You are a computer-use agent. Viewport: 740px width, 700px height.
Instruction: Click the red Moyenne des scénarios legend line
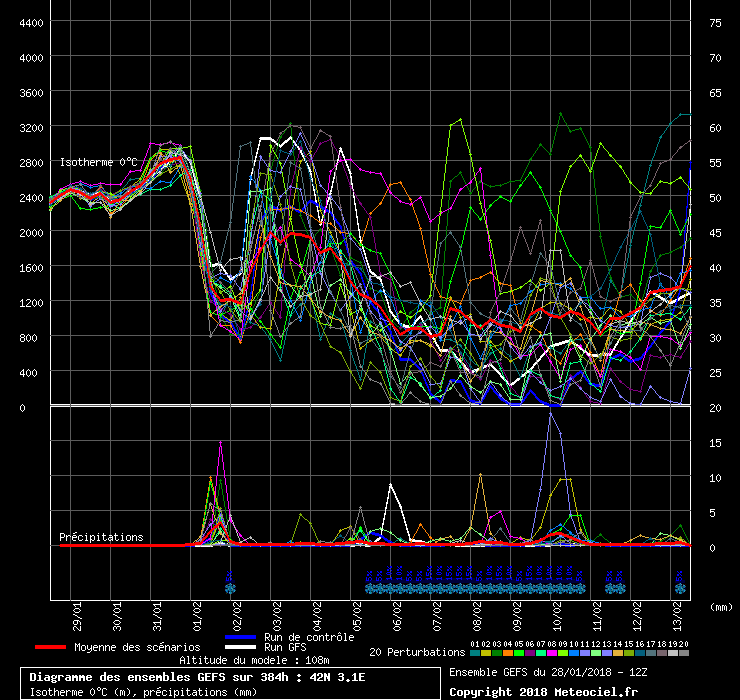[50, 647]
